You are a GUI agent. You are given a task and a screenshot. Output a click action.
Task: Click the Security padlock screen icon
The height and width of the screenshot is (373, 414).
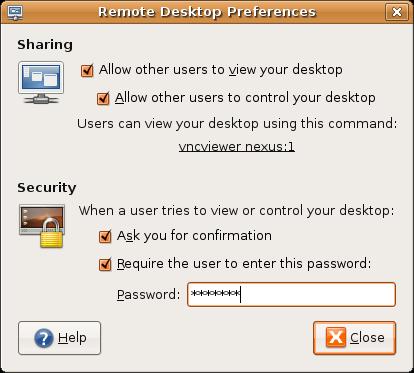pyautogui.click(x=42, y=226)
